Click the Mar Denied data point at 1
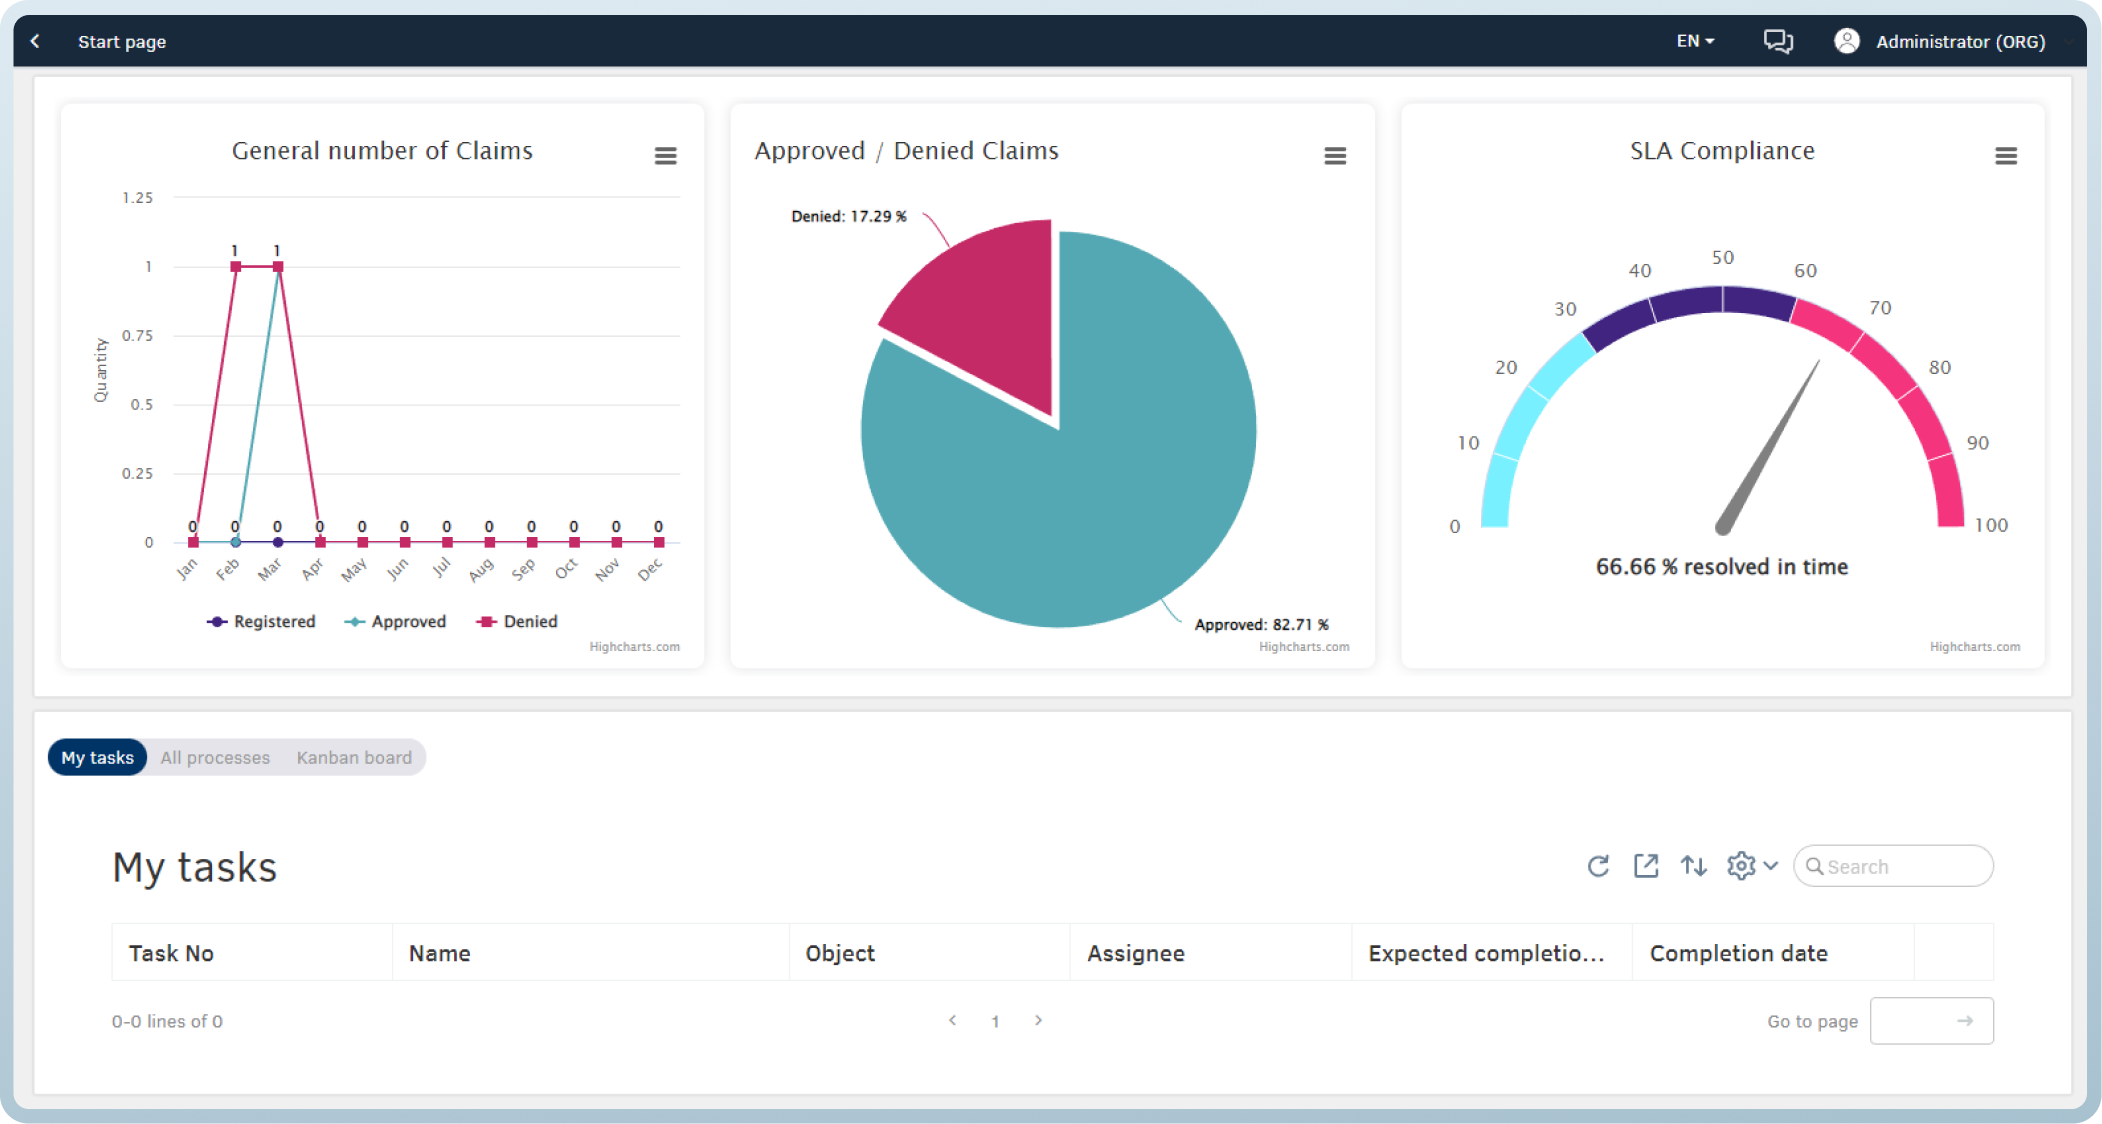The height and width of the screenshot is (1124, 2102). click(278, 267)
